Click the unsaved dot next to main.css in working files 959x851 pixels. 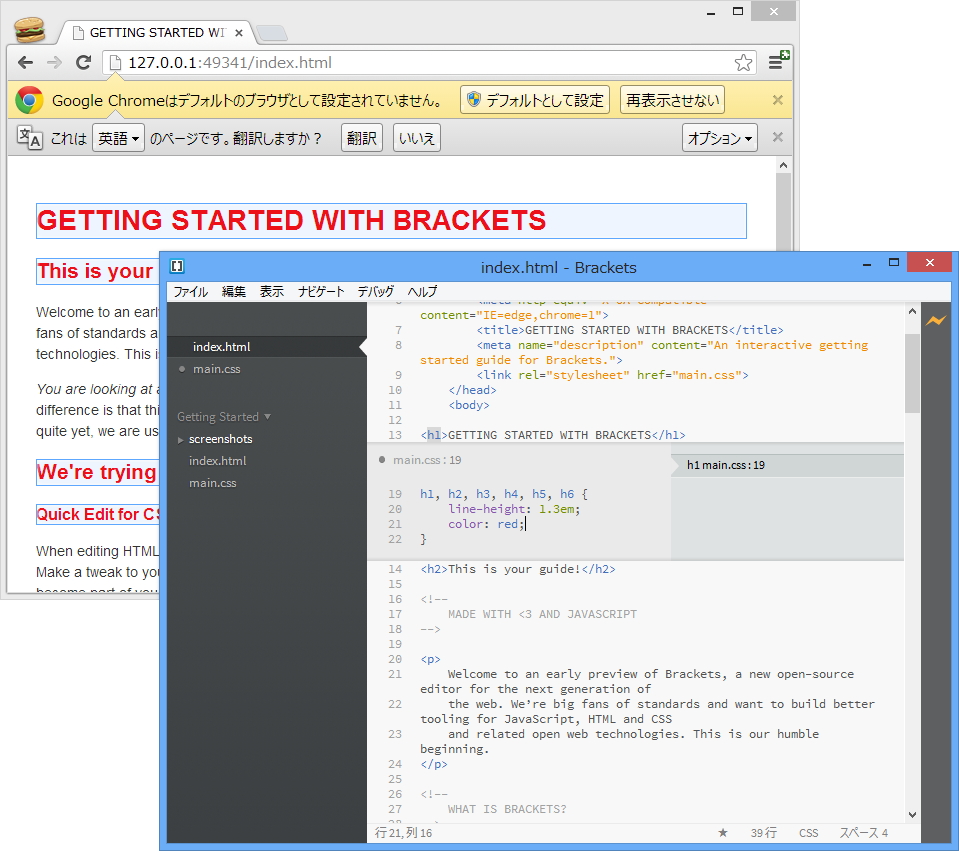coord(182,369)
